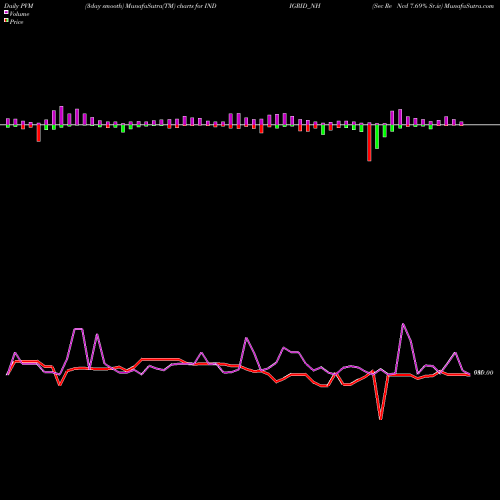Click the IGRID_NH symbol text

305,6
